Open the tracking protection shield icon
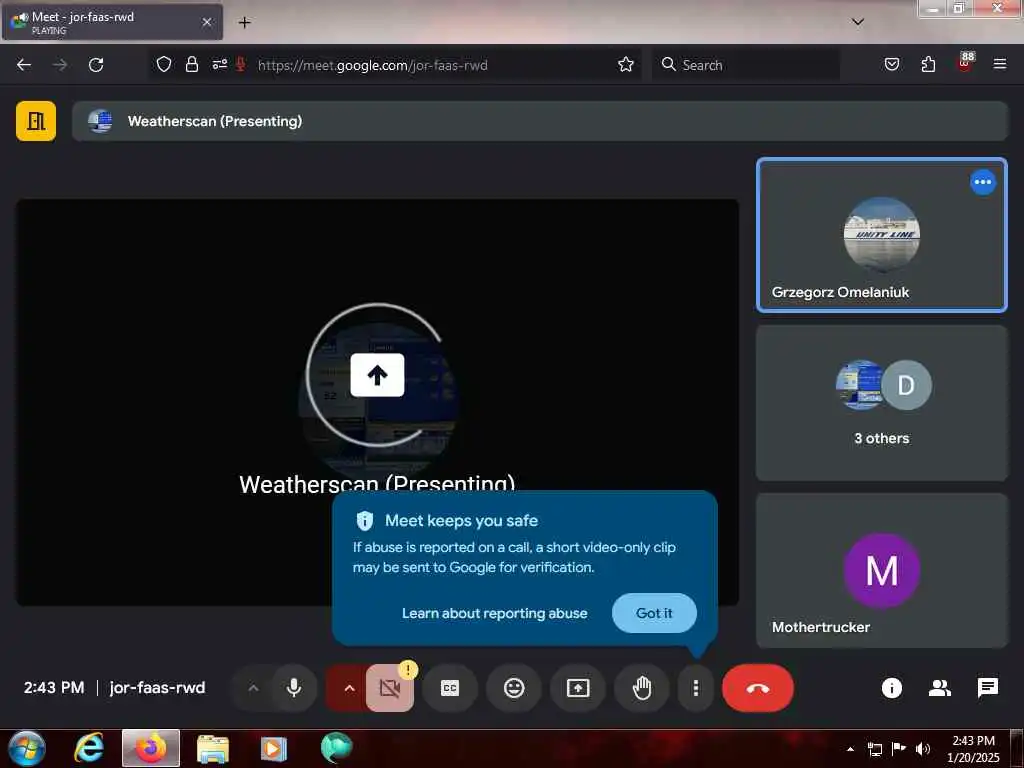 pyautogui.click(x=164, y=64)
